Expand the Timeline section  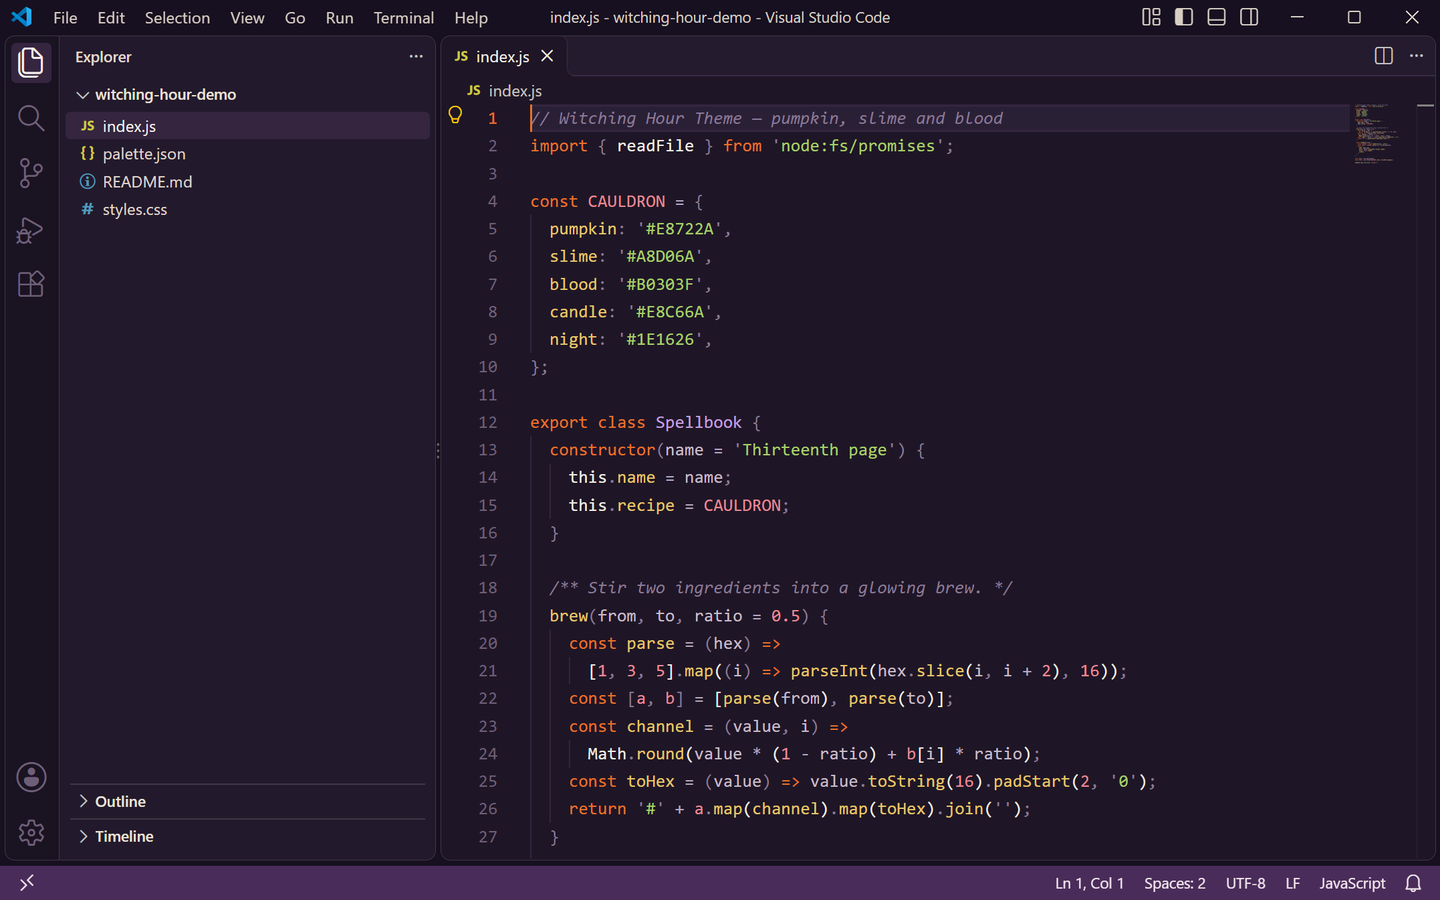[248, 837]
